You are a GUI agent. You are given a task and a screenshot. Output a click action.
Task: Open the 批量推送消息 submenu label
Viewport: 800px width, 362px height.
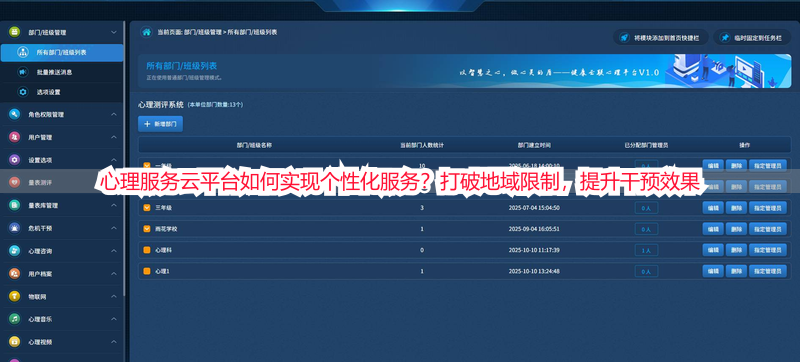55,72
